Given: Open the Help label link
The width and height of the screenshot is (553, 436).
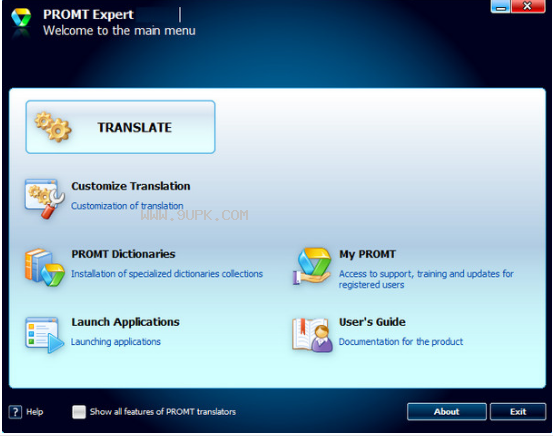Looking at the screenshot, I should [x=35, y=412].
